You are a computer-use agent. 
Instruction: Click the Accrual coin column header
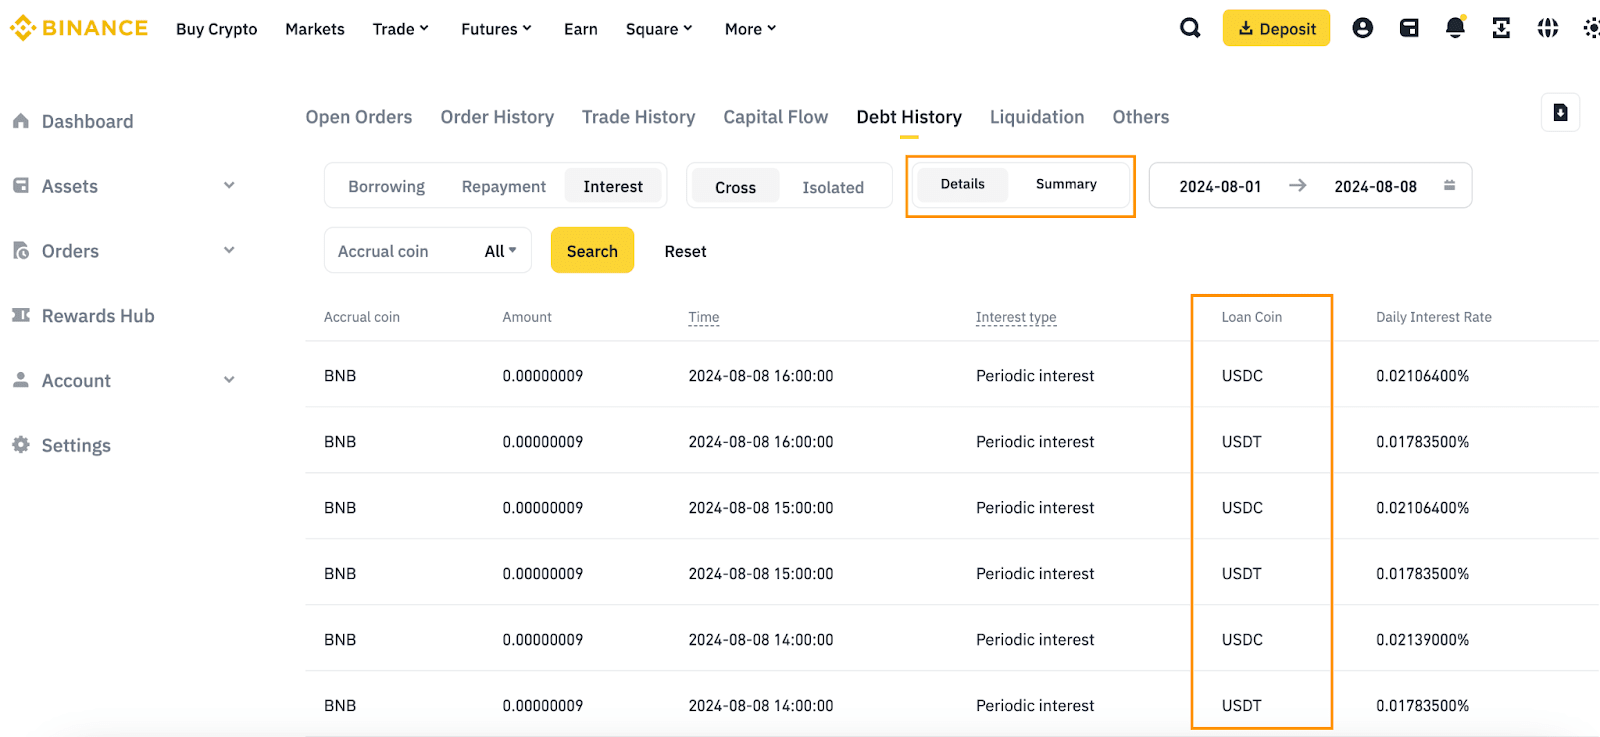362,317
